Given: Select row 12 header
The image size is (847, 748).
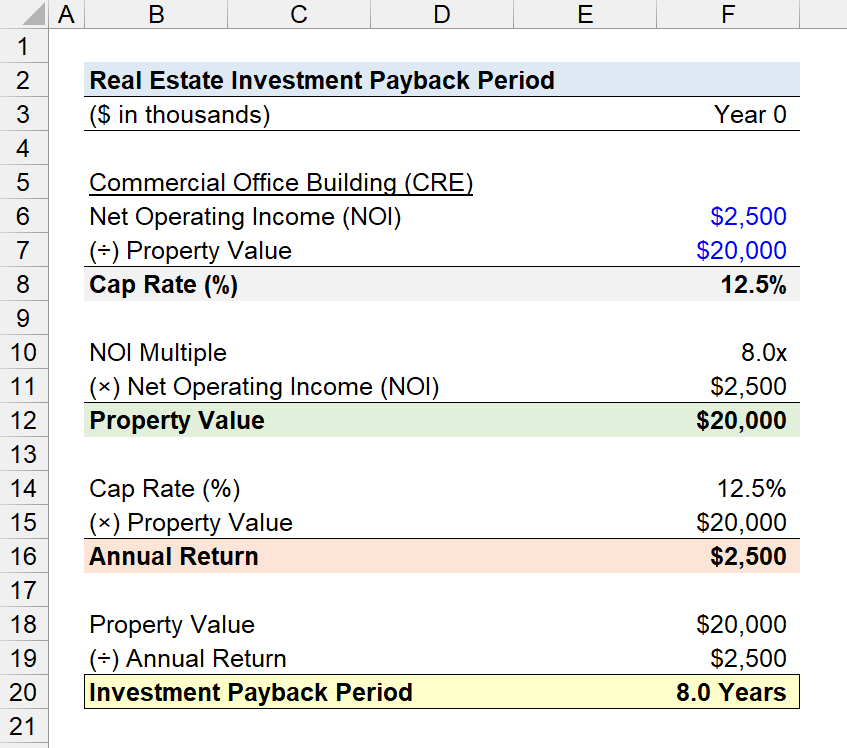Looking at the screenshot, I should (x=23, y=420).
